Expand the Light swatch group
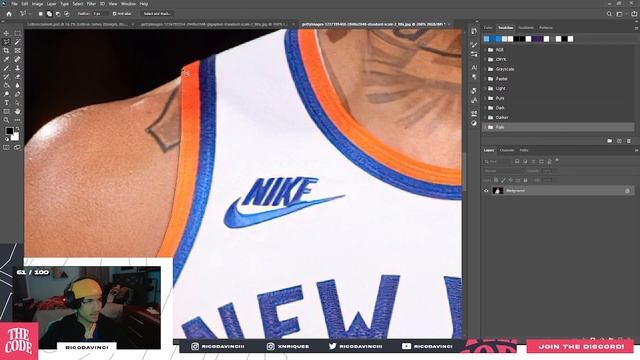The image size is (640, 360). click(x=485, y=89)
